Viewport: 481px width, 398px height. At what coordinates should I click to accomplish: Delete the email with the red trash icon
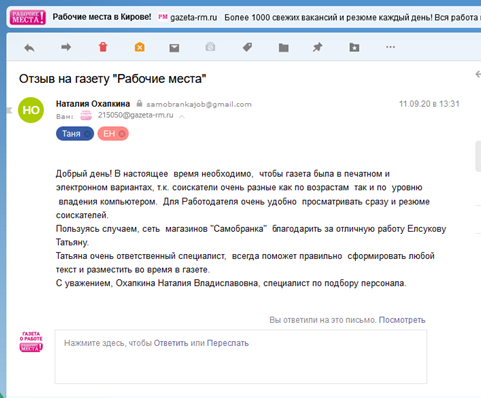point(103,47)
